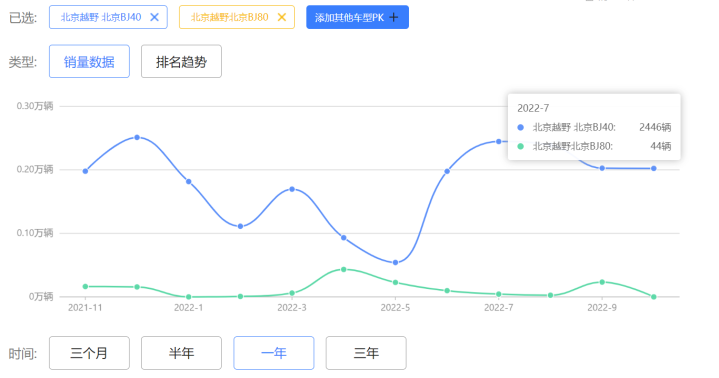Screen dimensions: 719x378
Task: Click the green legend dot in the tooltip
Action: [520, 146]
